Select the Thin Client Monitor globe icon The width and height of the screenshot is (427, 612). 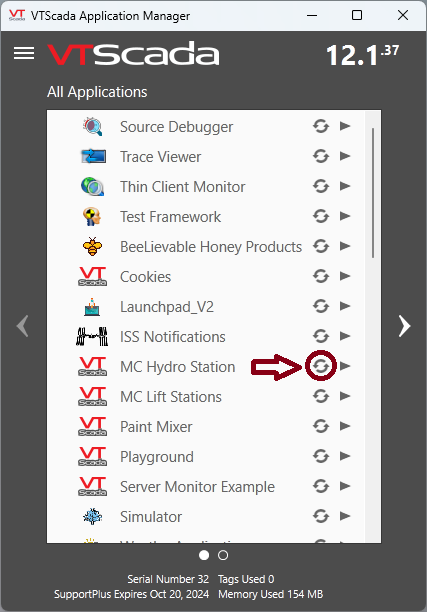point(93,186)
